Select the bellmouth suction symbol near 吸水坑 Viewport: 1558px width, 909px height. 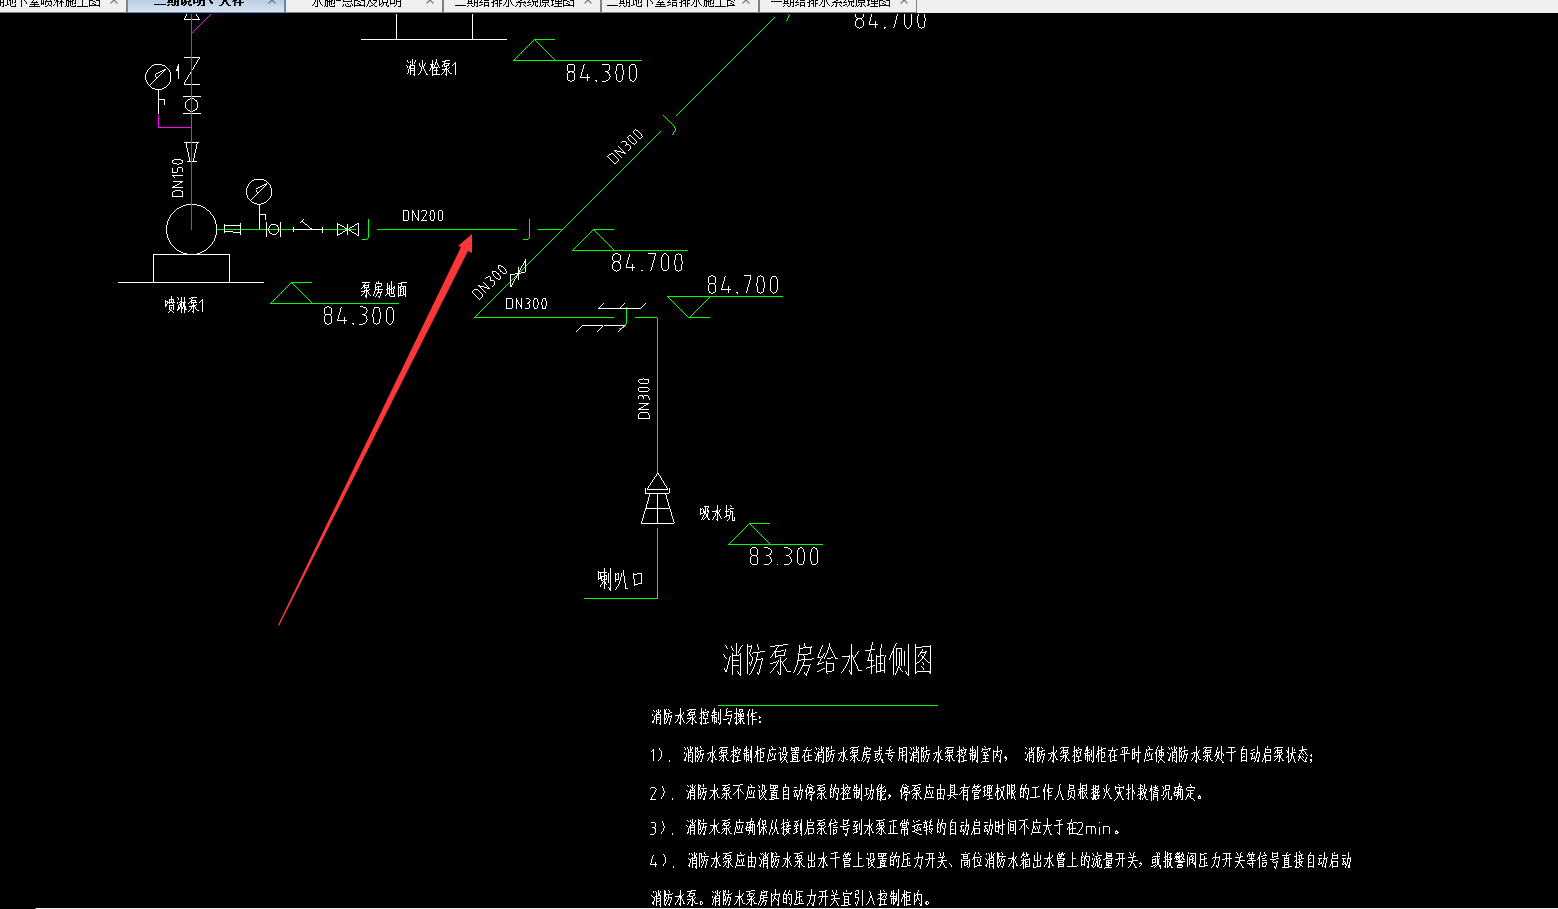tap(657, 498)
